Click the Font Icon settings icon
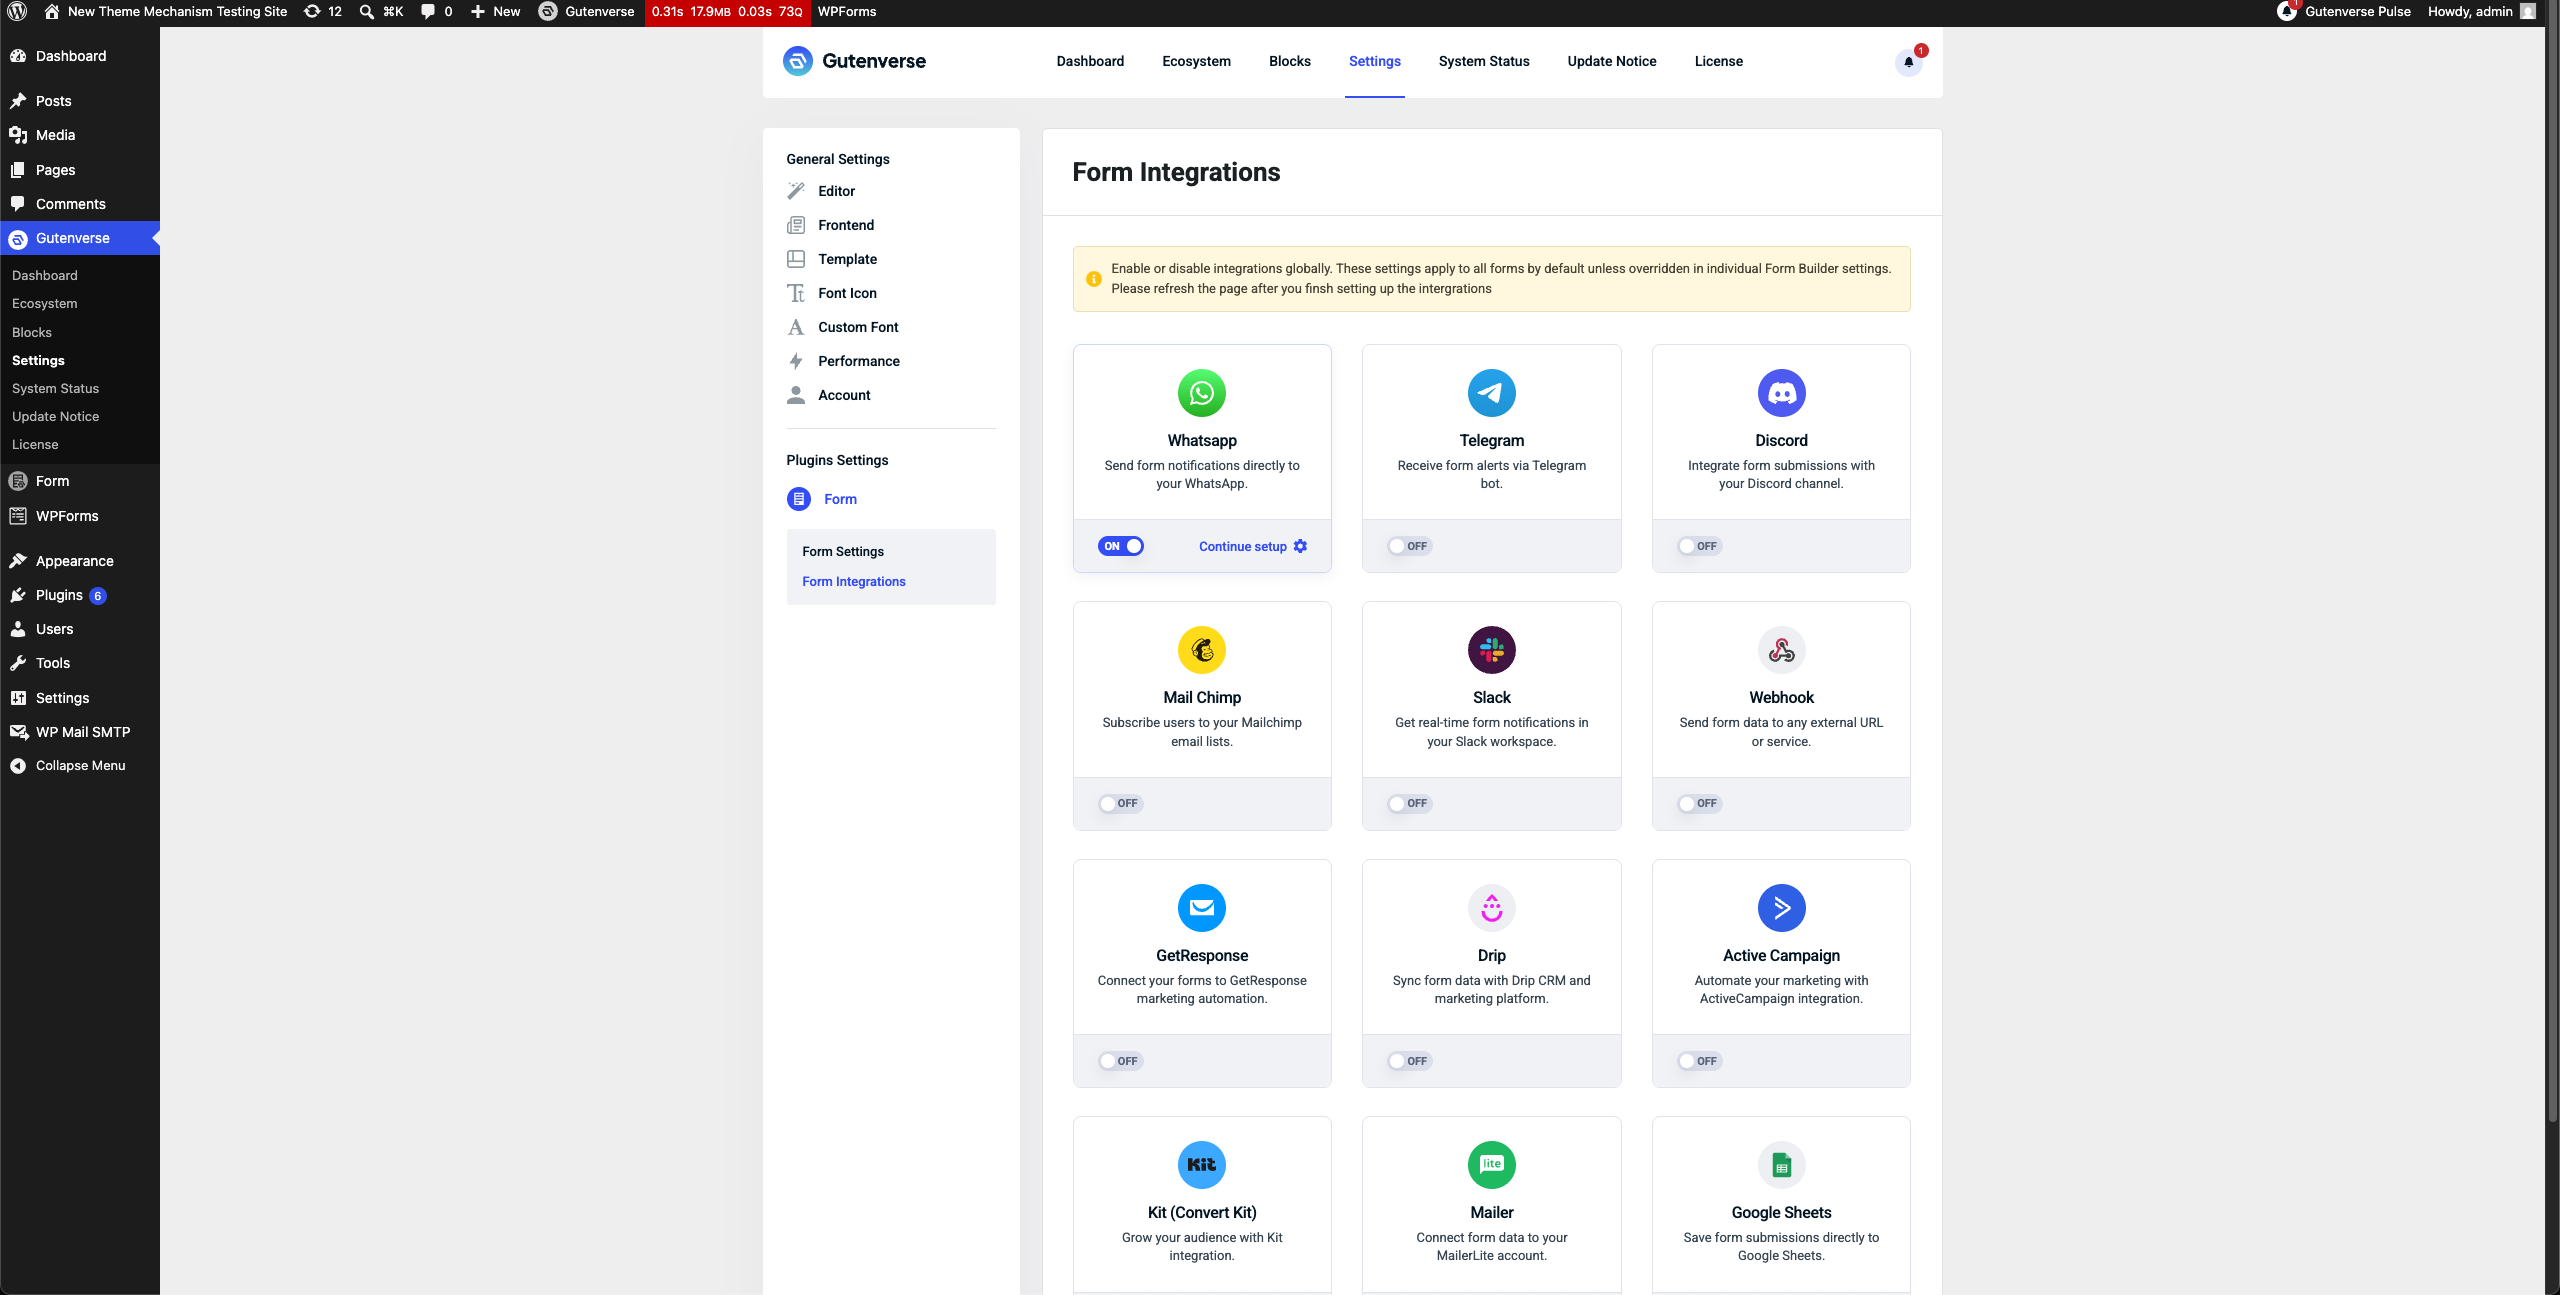This screenshot has width=2560, height=1295. click(x=796, y=293)
